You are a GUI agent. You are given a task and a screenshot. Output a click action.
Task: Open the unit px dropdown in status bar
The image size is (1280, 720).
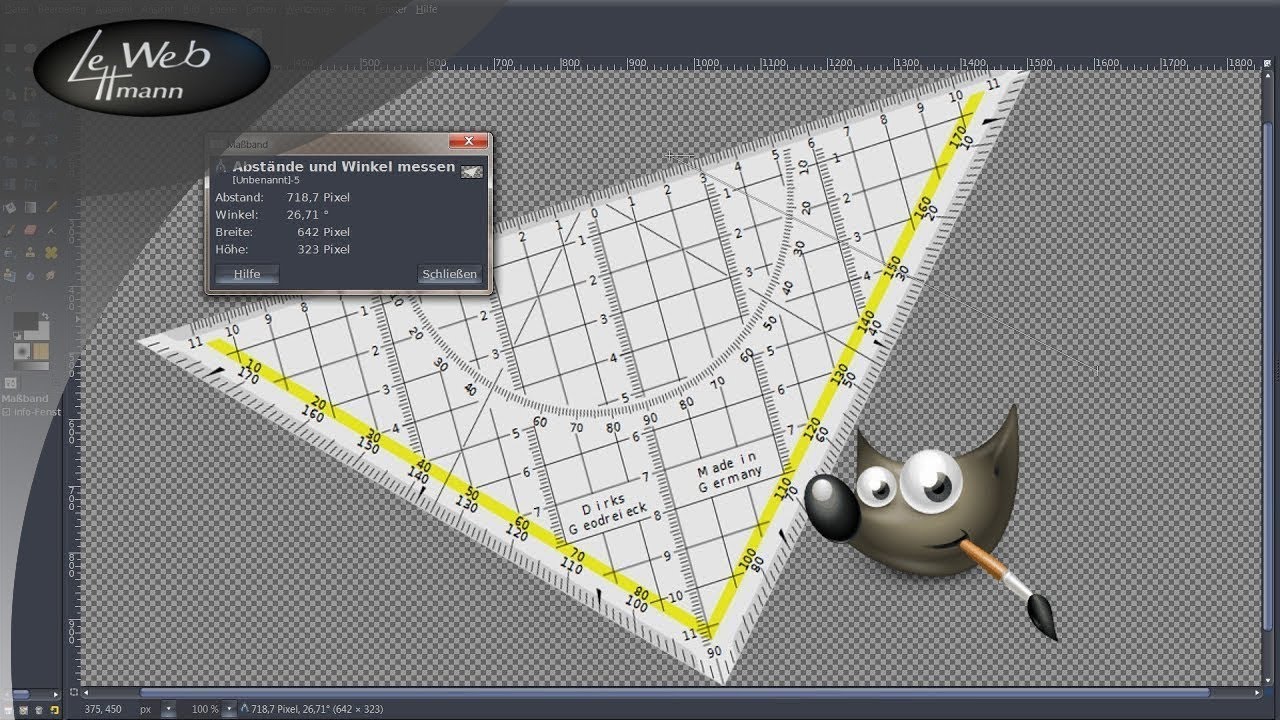pyautogui.click(x=168, y=709)
